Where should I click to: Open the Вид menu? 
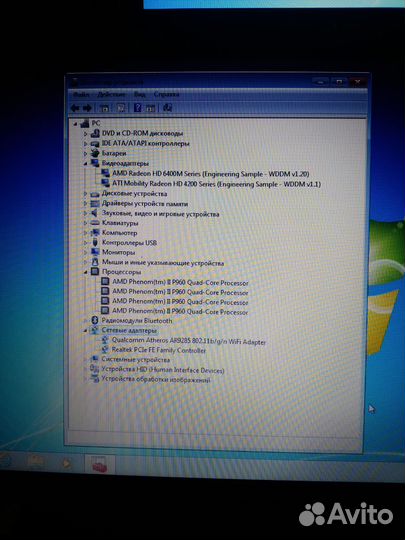[x=139, y=94]
